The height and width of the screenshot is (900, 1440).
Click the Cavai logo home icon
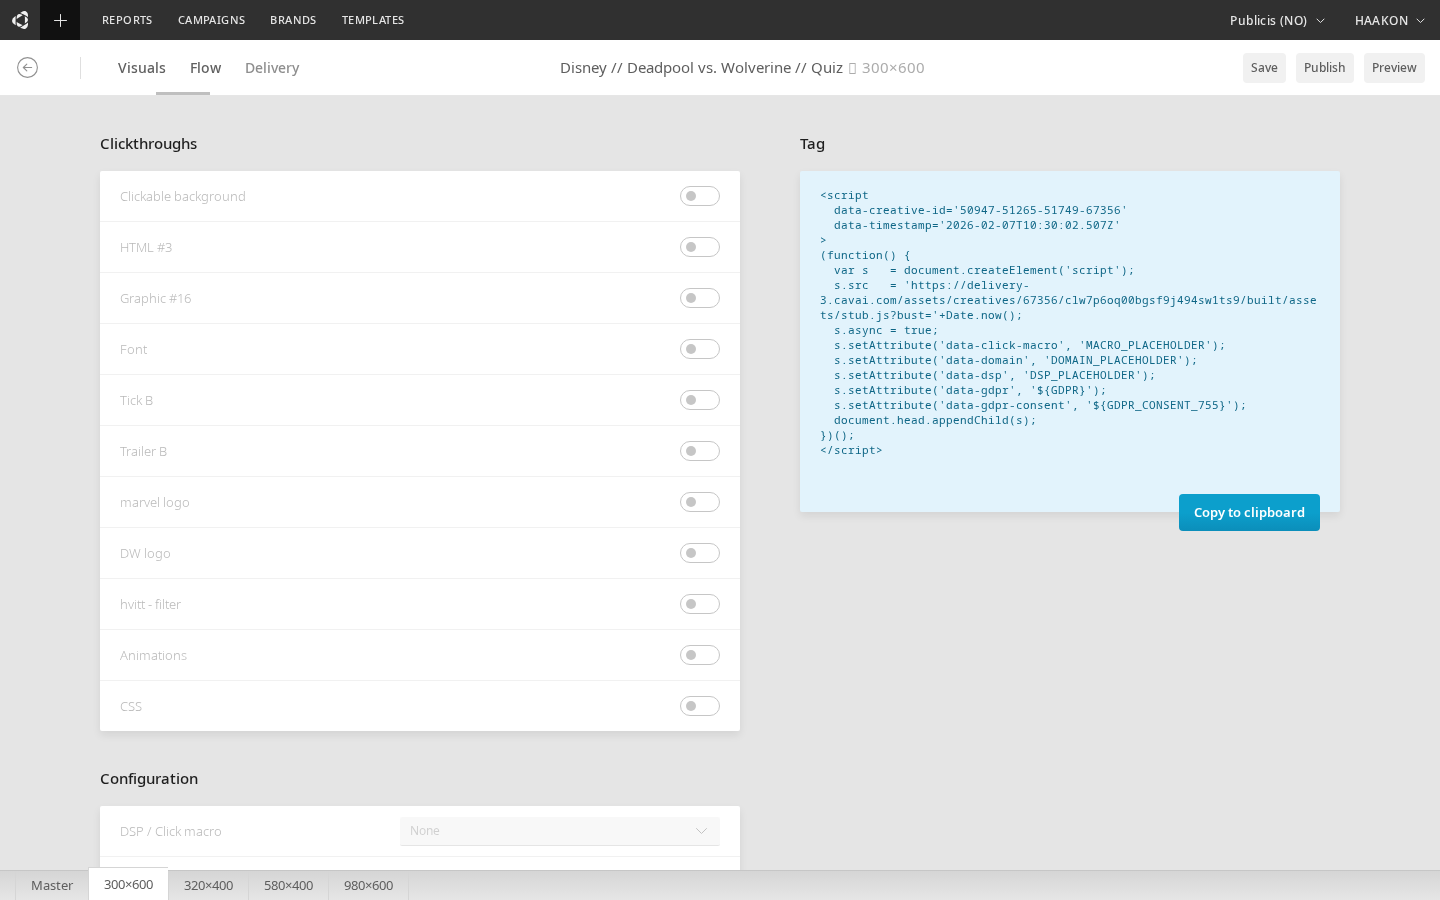coord(20,20)
